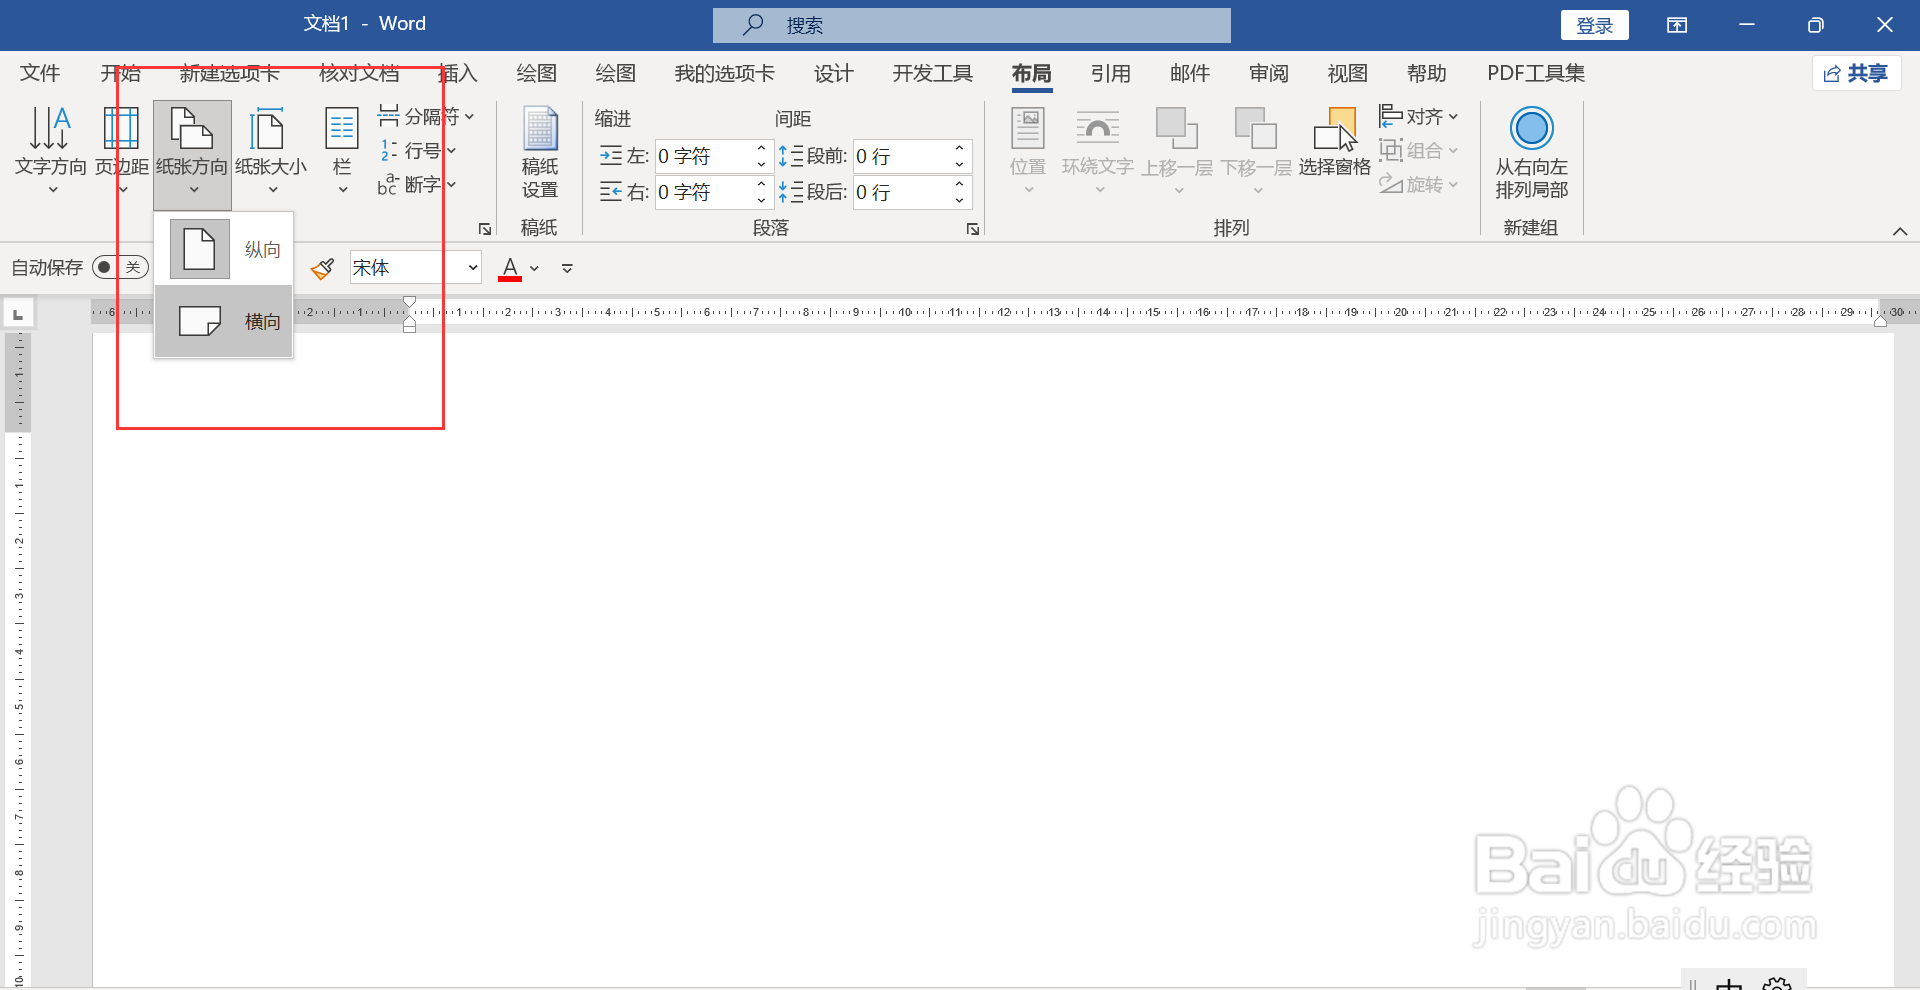Click the left indent (左) input field
This screenshot has height=990, width=1920.
tap(703, 156)
